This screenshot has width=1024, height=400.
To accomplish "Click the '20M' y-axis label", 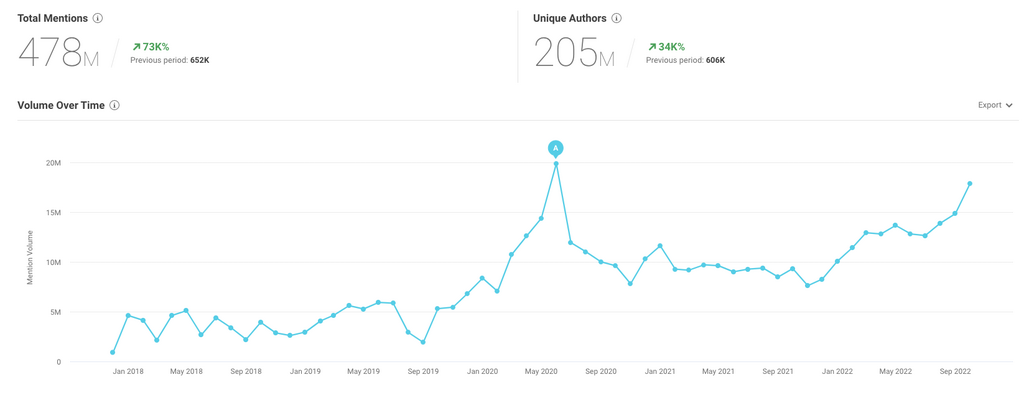I will tap(52, 163).
